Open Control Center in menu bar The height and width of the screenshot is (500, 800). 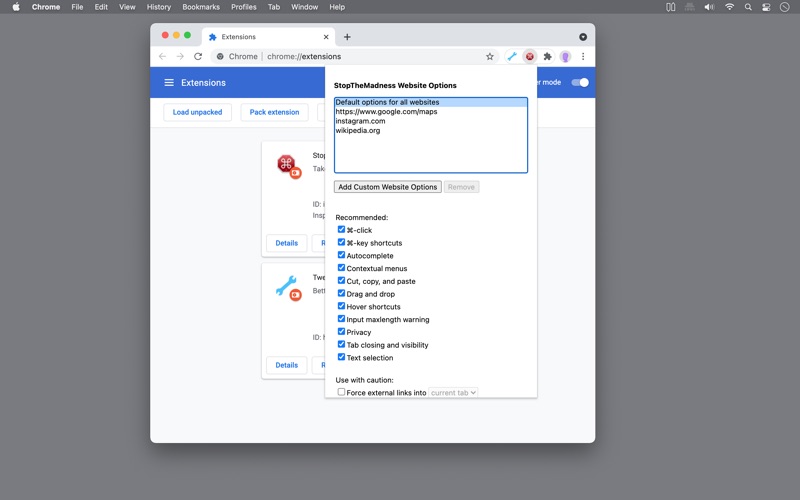pos(766,7)
